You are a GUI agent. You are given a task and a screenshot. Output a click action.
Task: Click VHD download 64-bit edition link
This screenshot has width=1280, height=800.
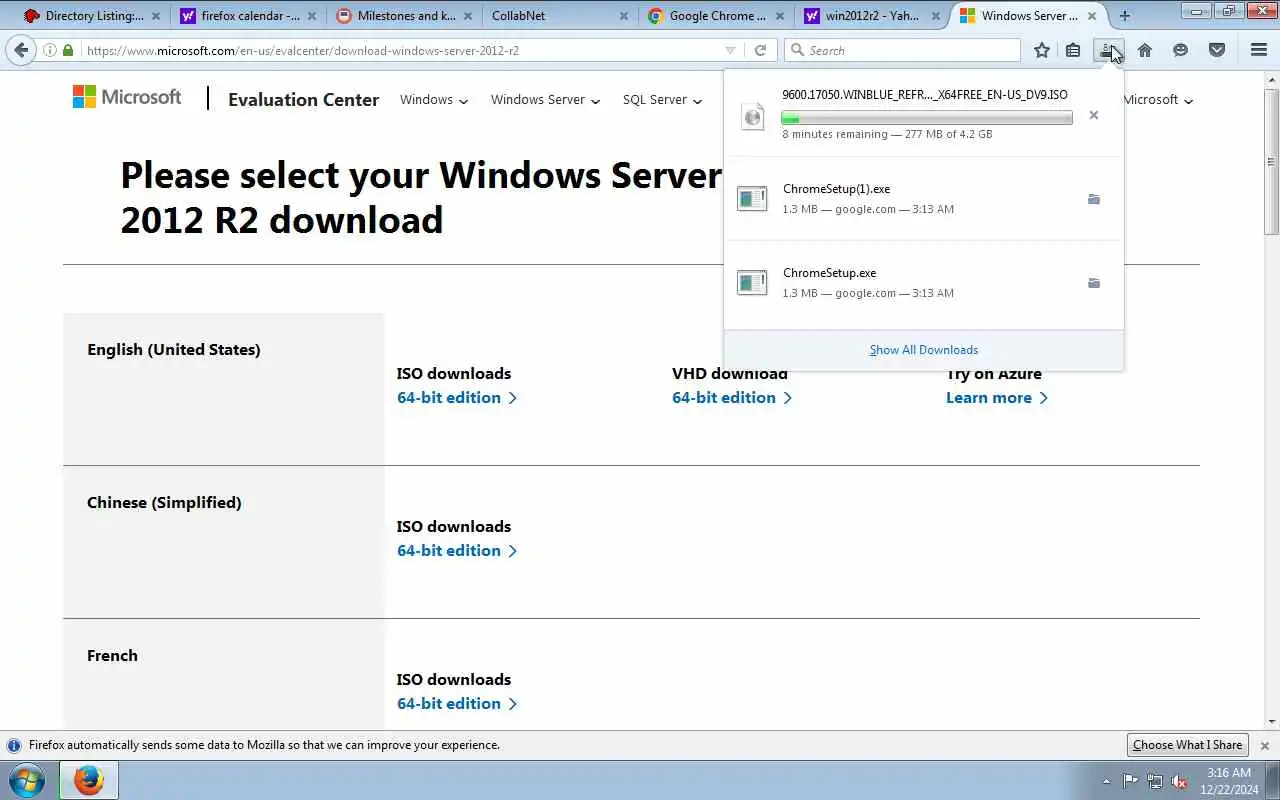pos(732,398)
